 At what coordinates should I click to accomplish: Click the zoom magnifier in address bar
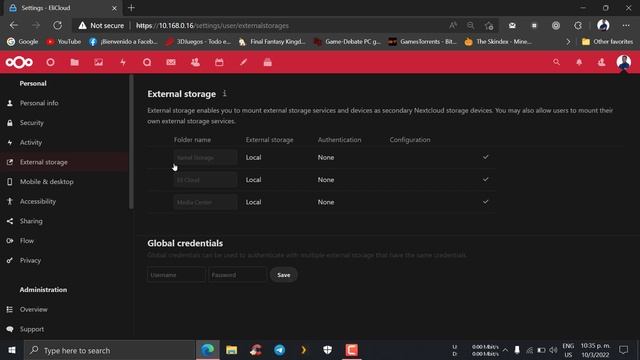(x=471, y=25)
